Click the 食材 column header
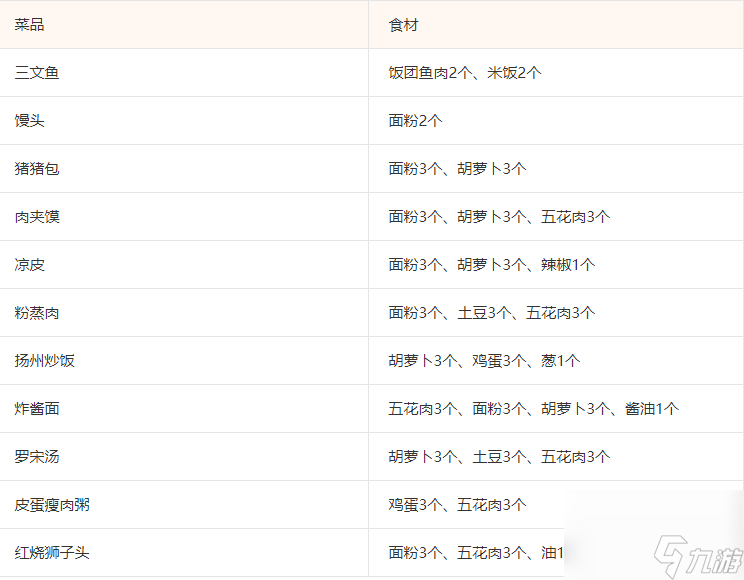 404,24
